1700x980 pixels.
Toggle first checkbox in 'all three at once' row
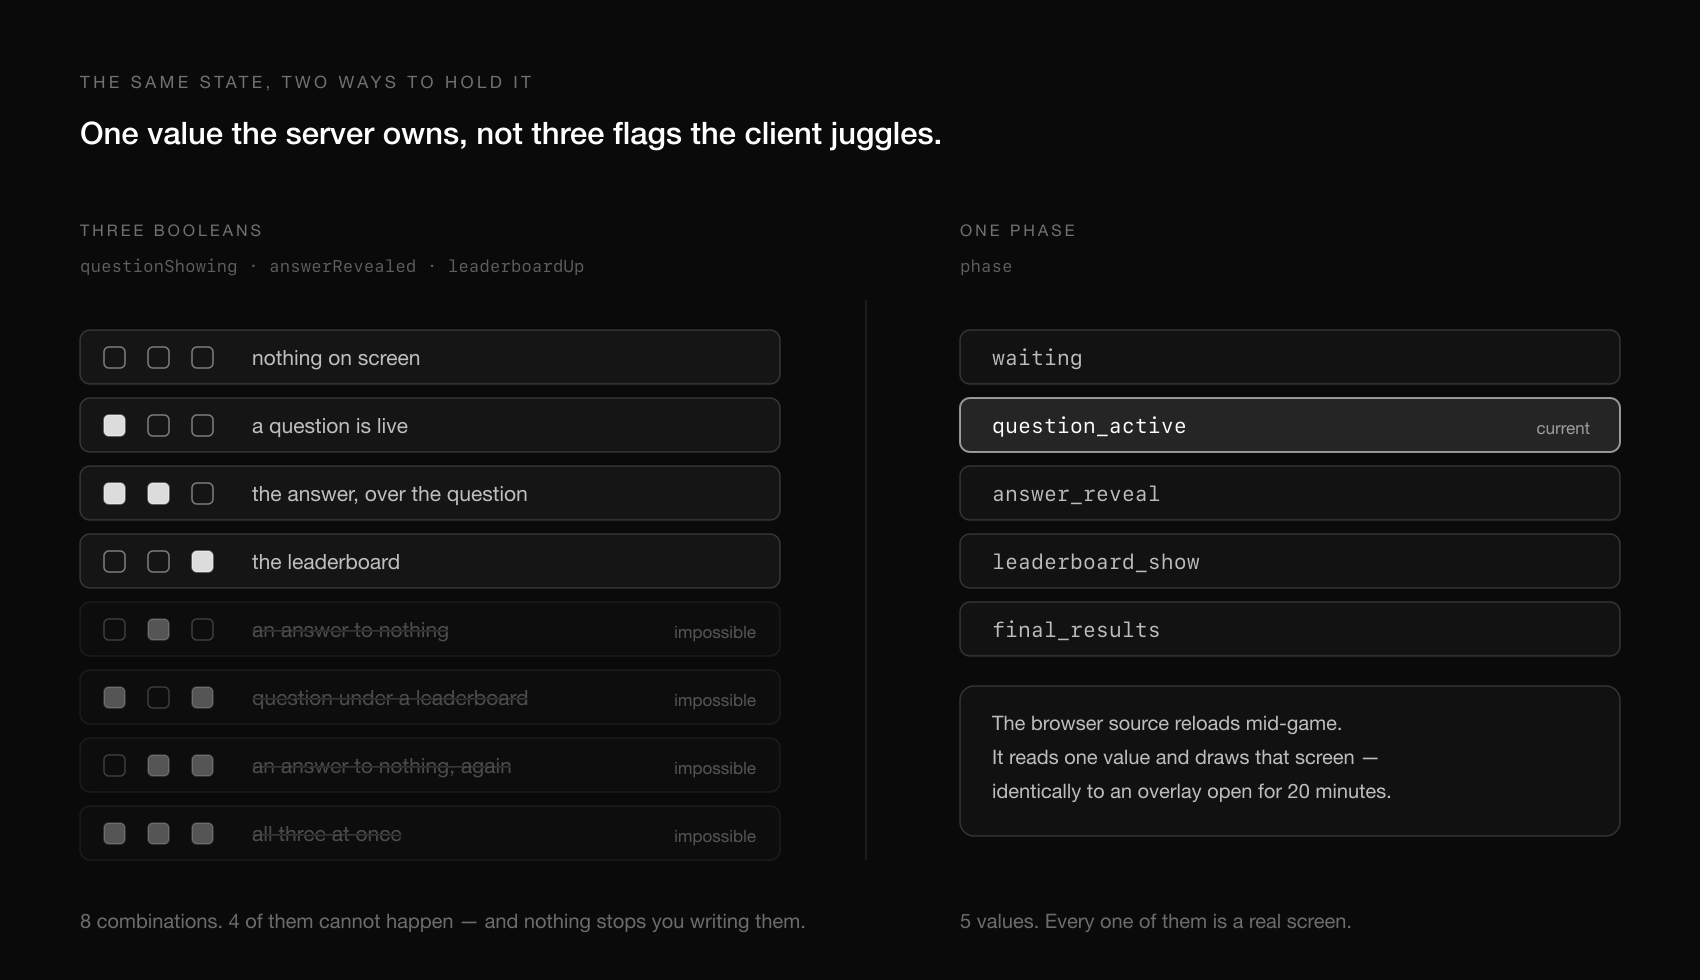click(x=115, y=834)
